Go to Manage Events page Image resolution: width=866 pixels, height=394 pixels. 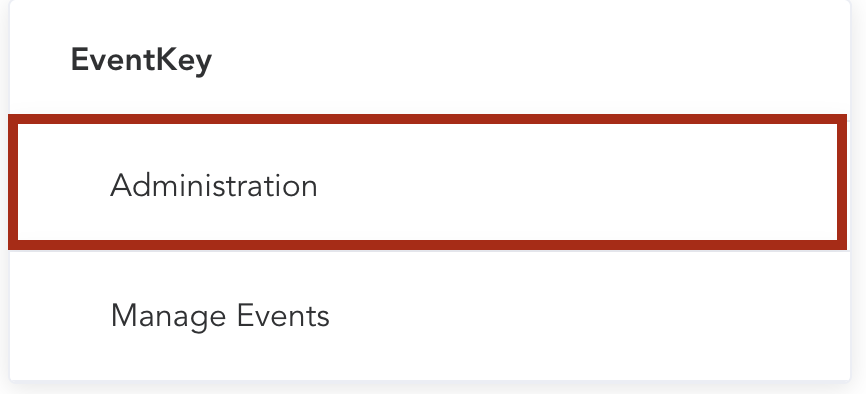(x=430, y=316)
